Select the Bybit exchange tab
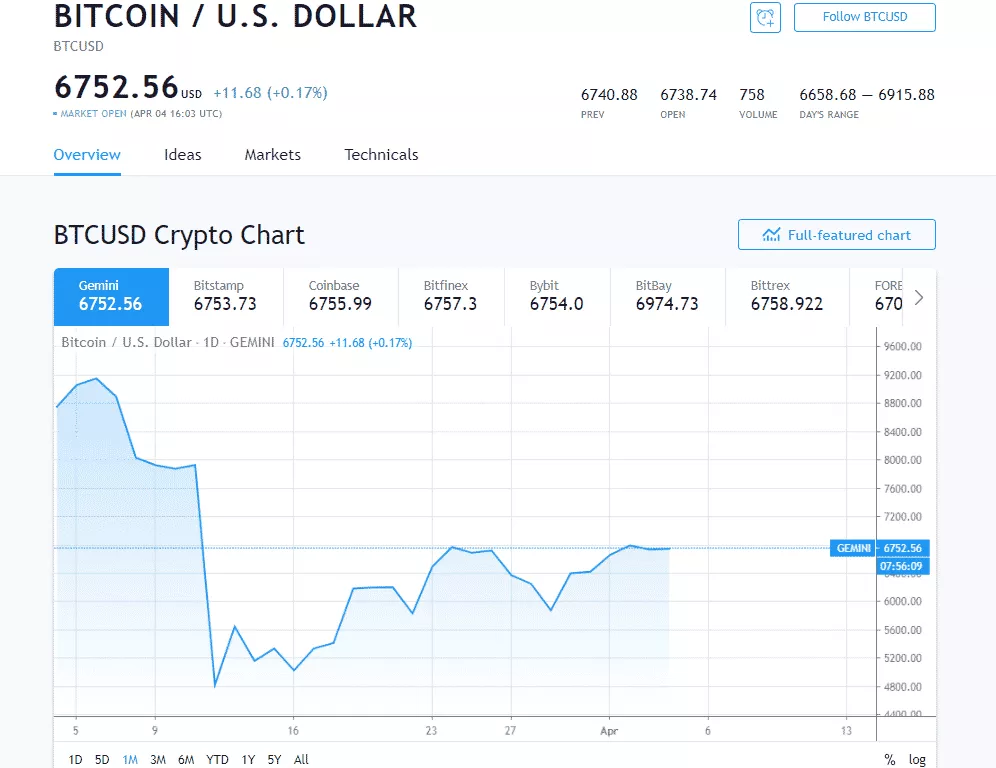Screen dimensions: 996x768 556,296
